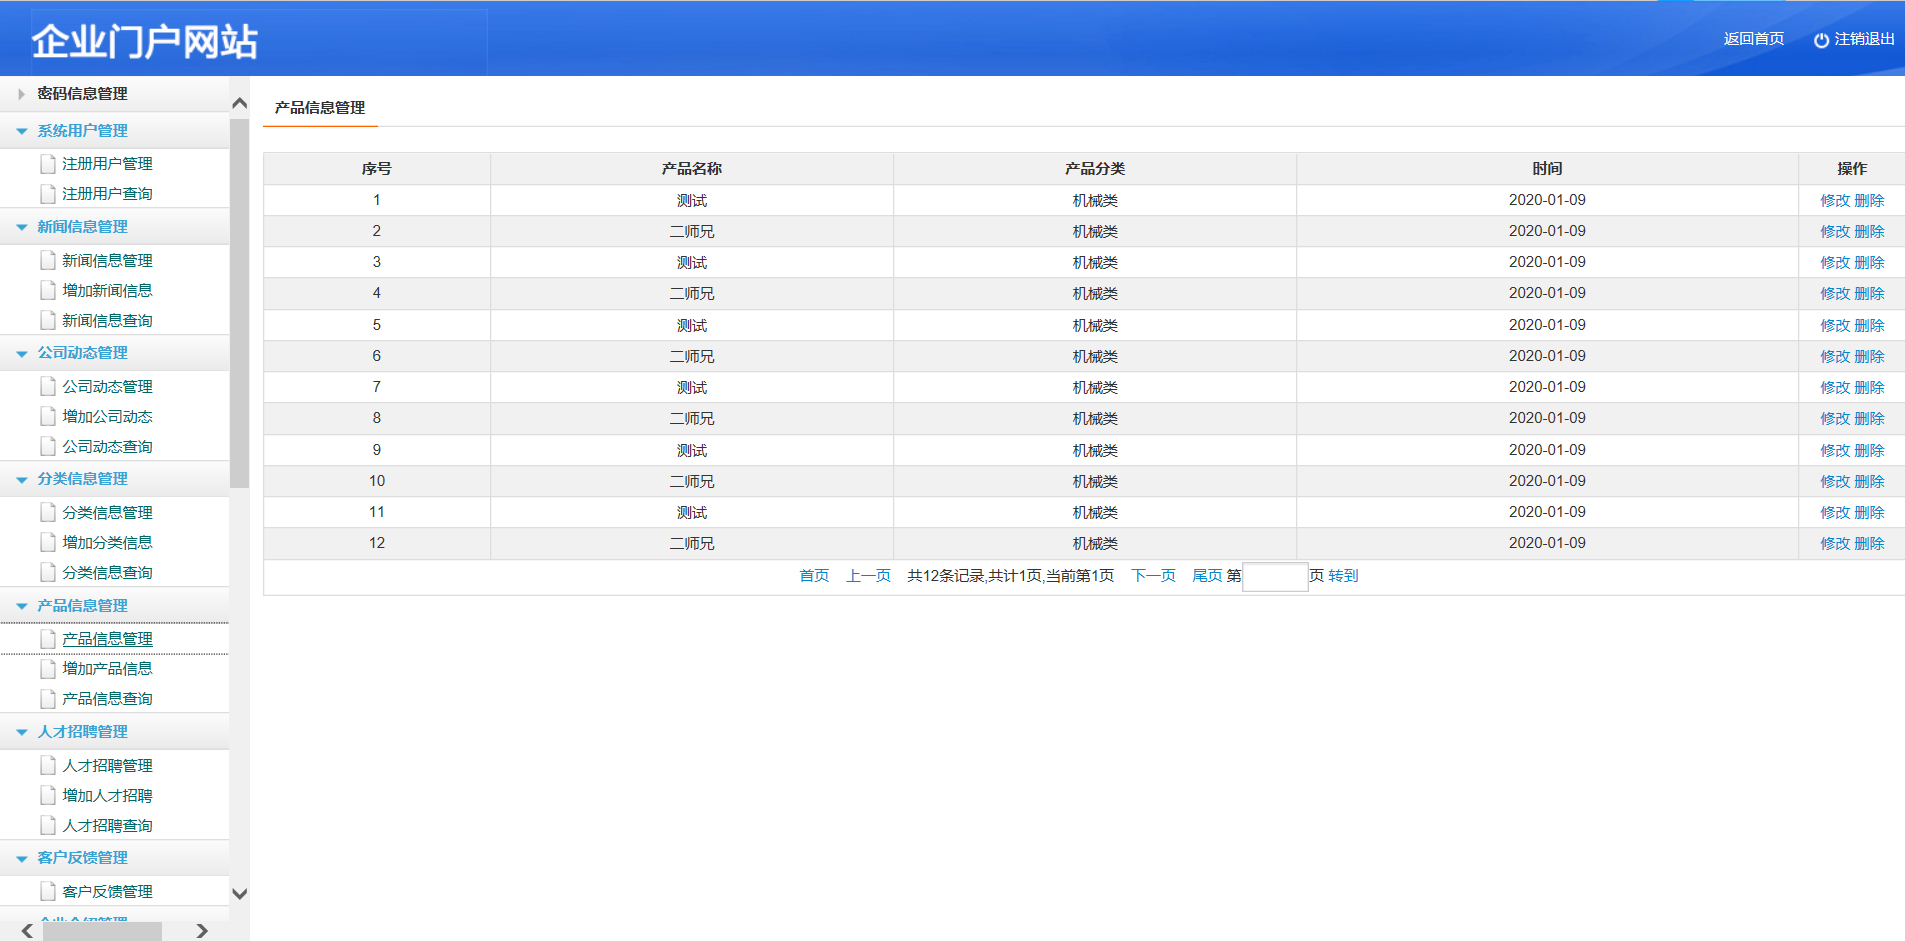Image resolution: width=1905 pixels, height=941 pixels.
Task: Click 修改 for product row 1
Action: click(1834, 200)
